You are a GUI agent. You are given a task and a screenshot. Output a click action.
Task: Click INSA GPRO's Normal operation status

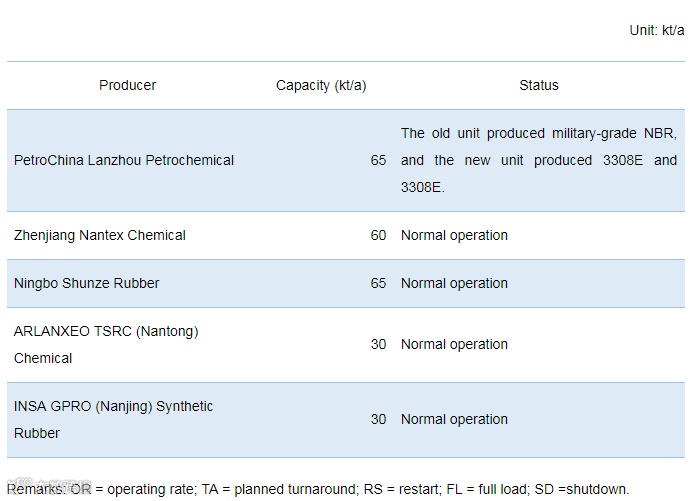(454, 420)
